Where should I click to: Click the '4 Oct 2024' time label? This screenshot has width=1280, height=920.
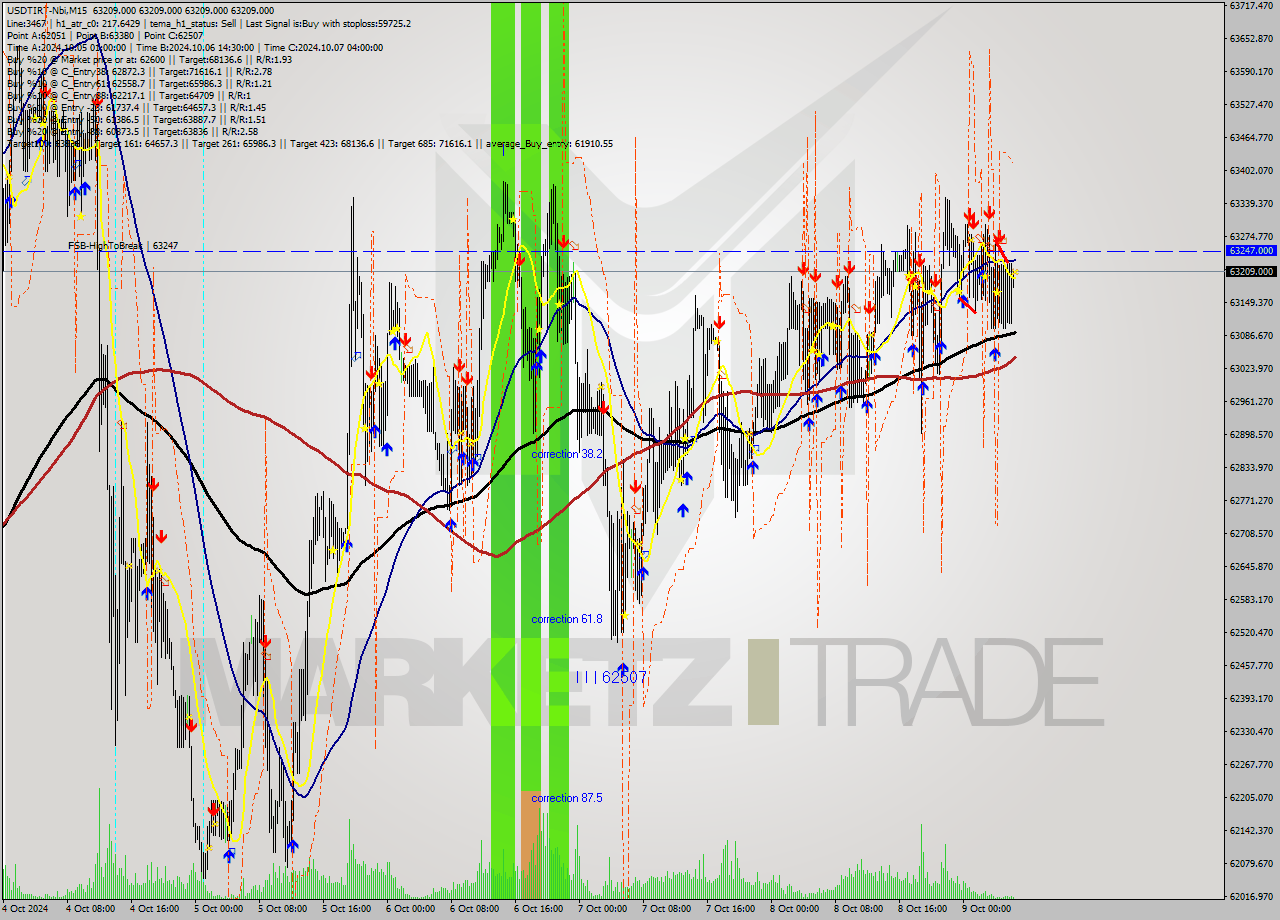click(27, 909)
